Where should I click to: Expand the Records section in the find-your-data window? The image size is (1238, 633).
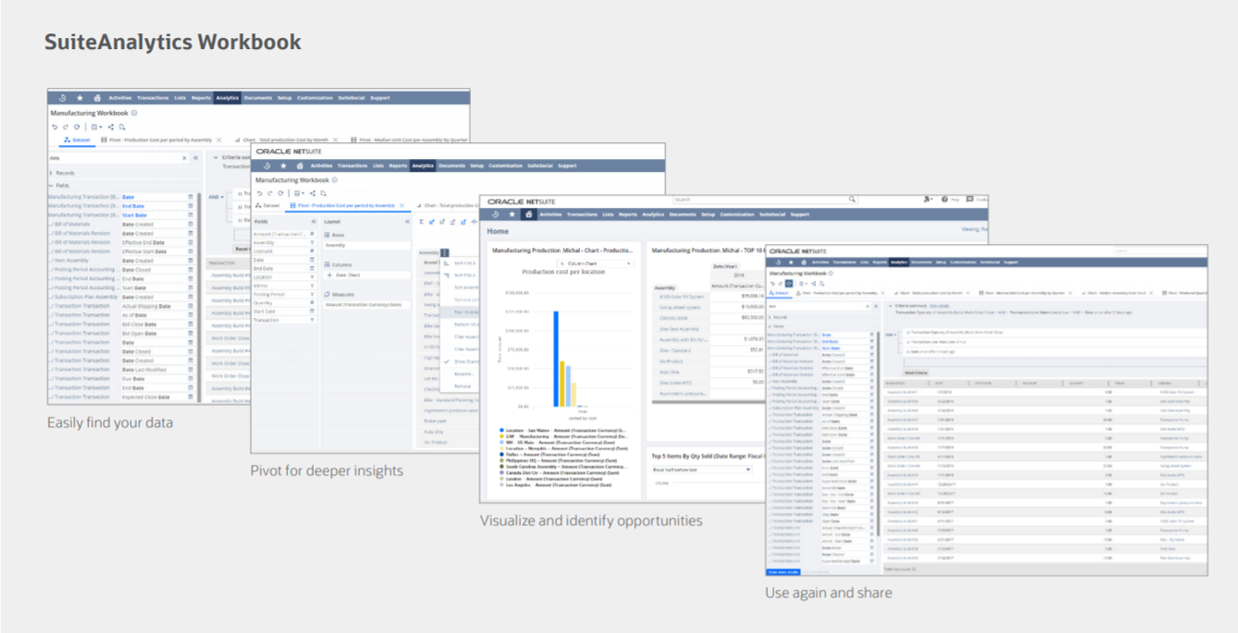[x=51, y=173]
